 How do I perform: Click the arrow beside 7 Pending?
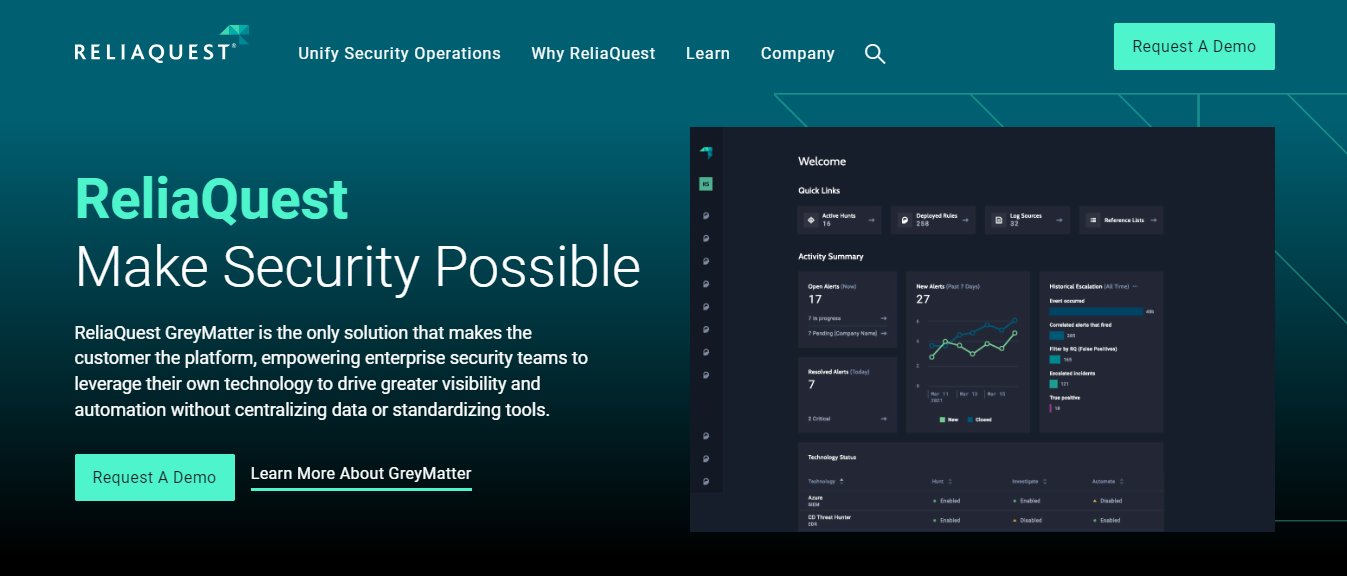883,333
